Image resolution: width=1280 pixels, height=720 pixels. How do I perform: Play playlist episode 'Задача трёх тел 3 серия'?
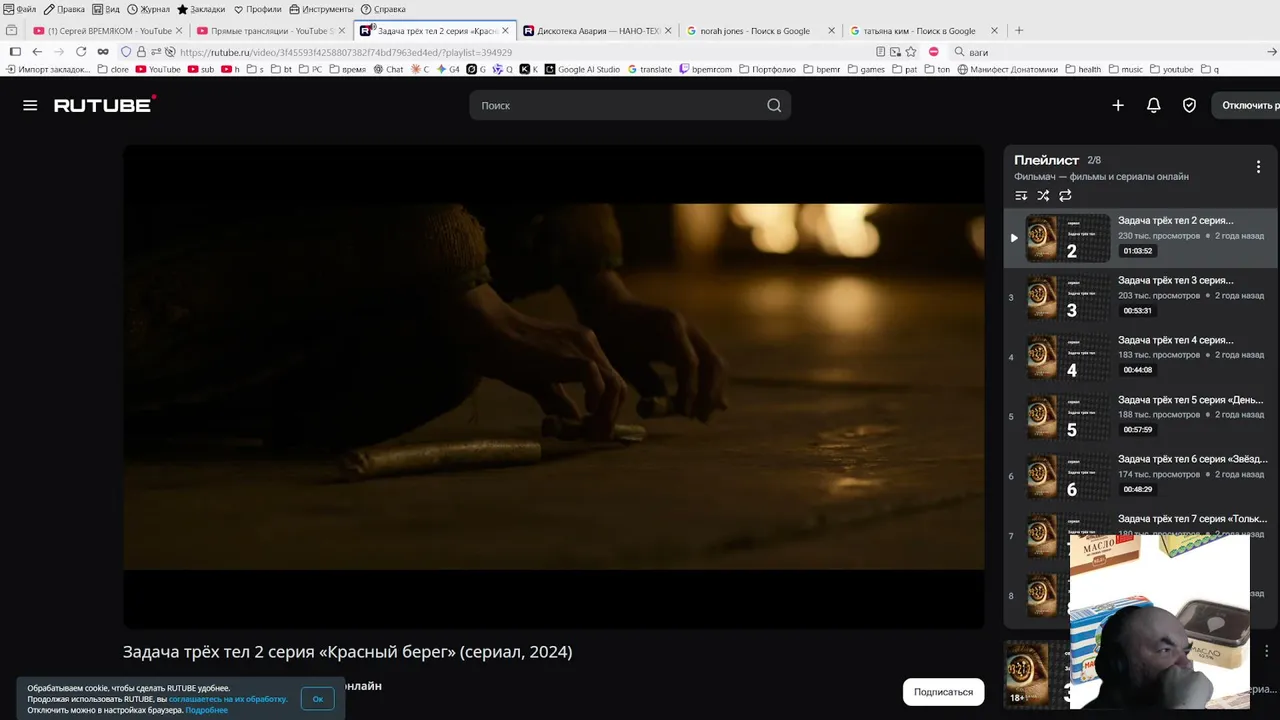[x=1140, y=297]
